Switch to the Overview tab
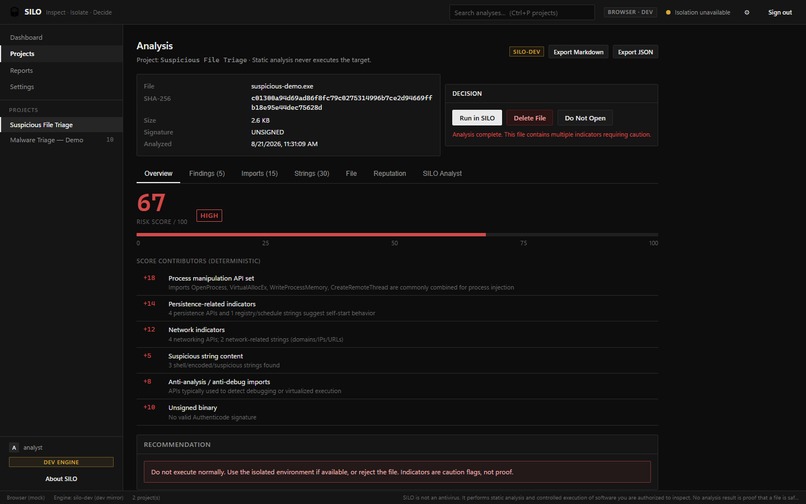 158,173
